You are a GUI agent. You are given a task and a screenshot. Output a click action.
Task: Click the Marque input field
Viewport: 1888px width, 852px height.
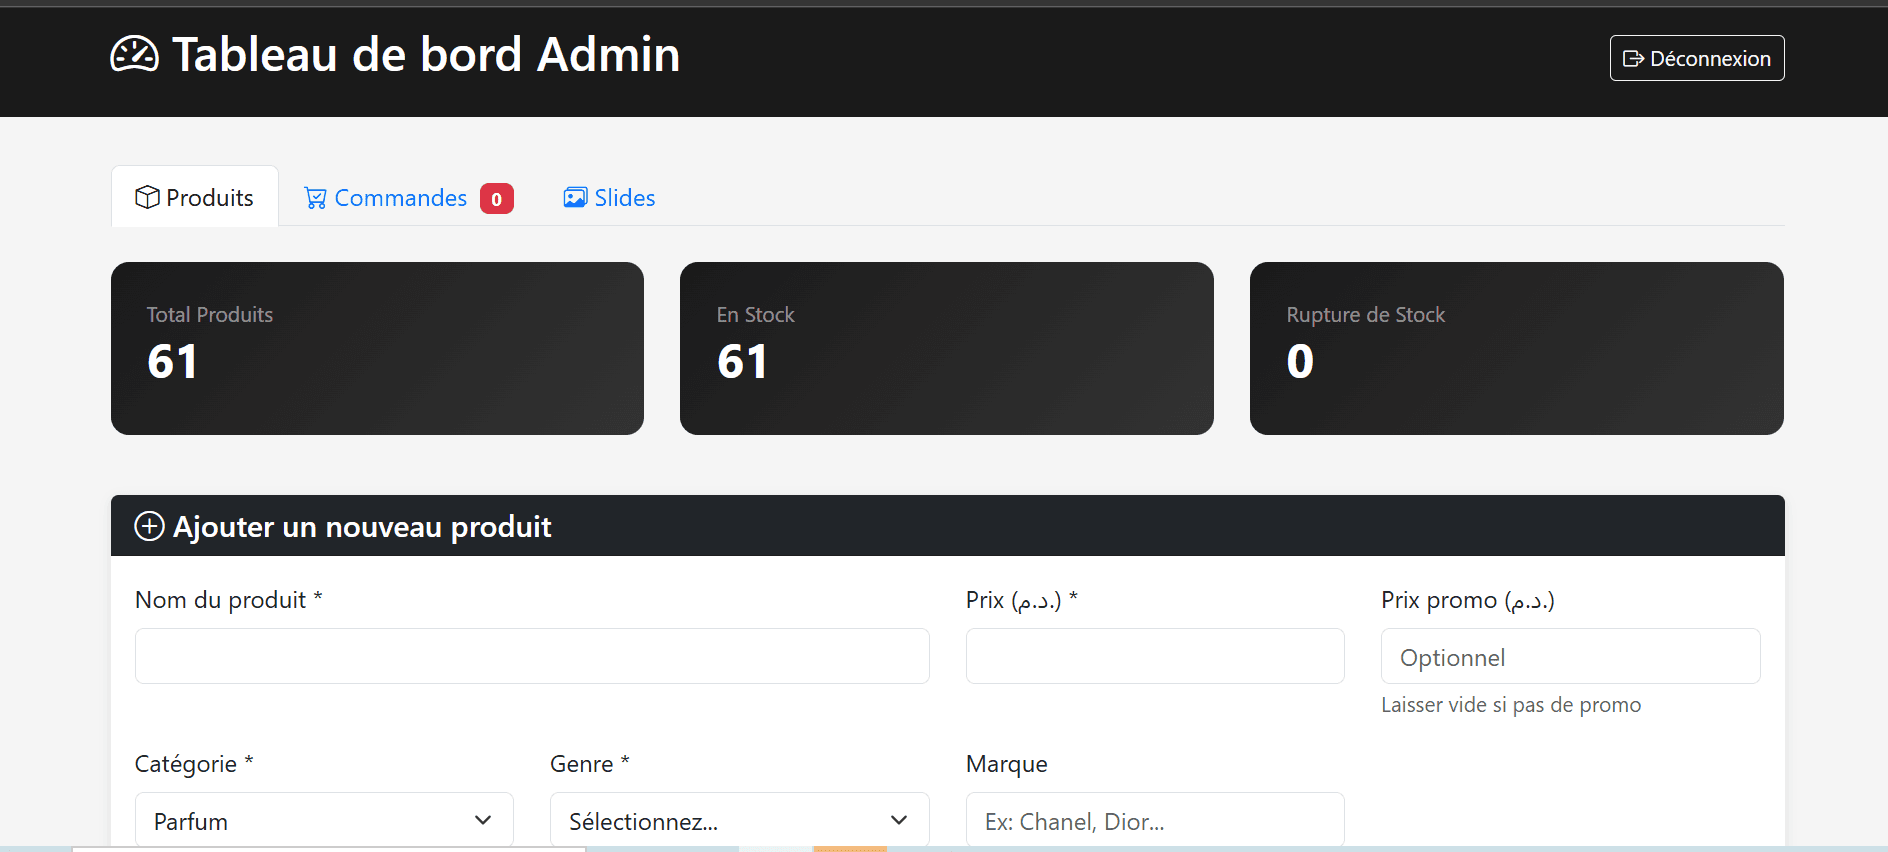1155,820
